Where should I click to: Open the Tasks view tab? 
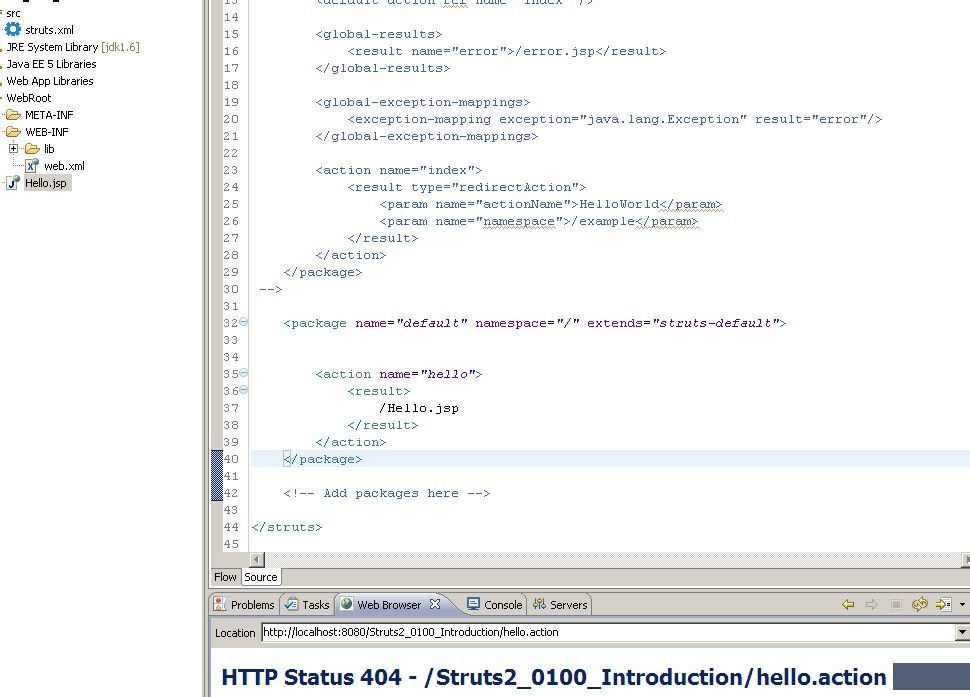point(307,604)
